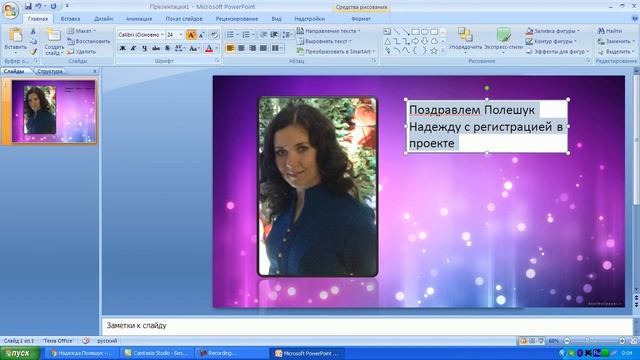This screenshot has height=360, width=640.
Task: Toggle bold Ж formatting
Action: click(x=122, y=49)
